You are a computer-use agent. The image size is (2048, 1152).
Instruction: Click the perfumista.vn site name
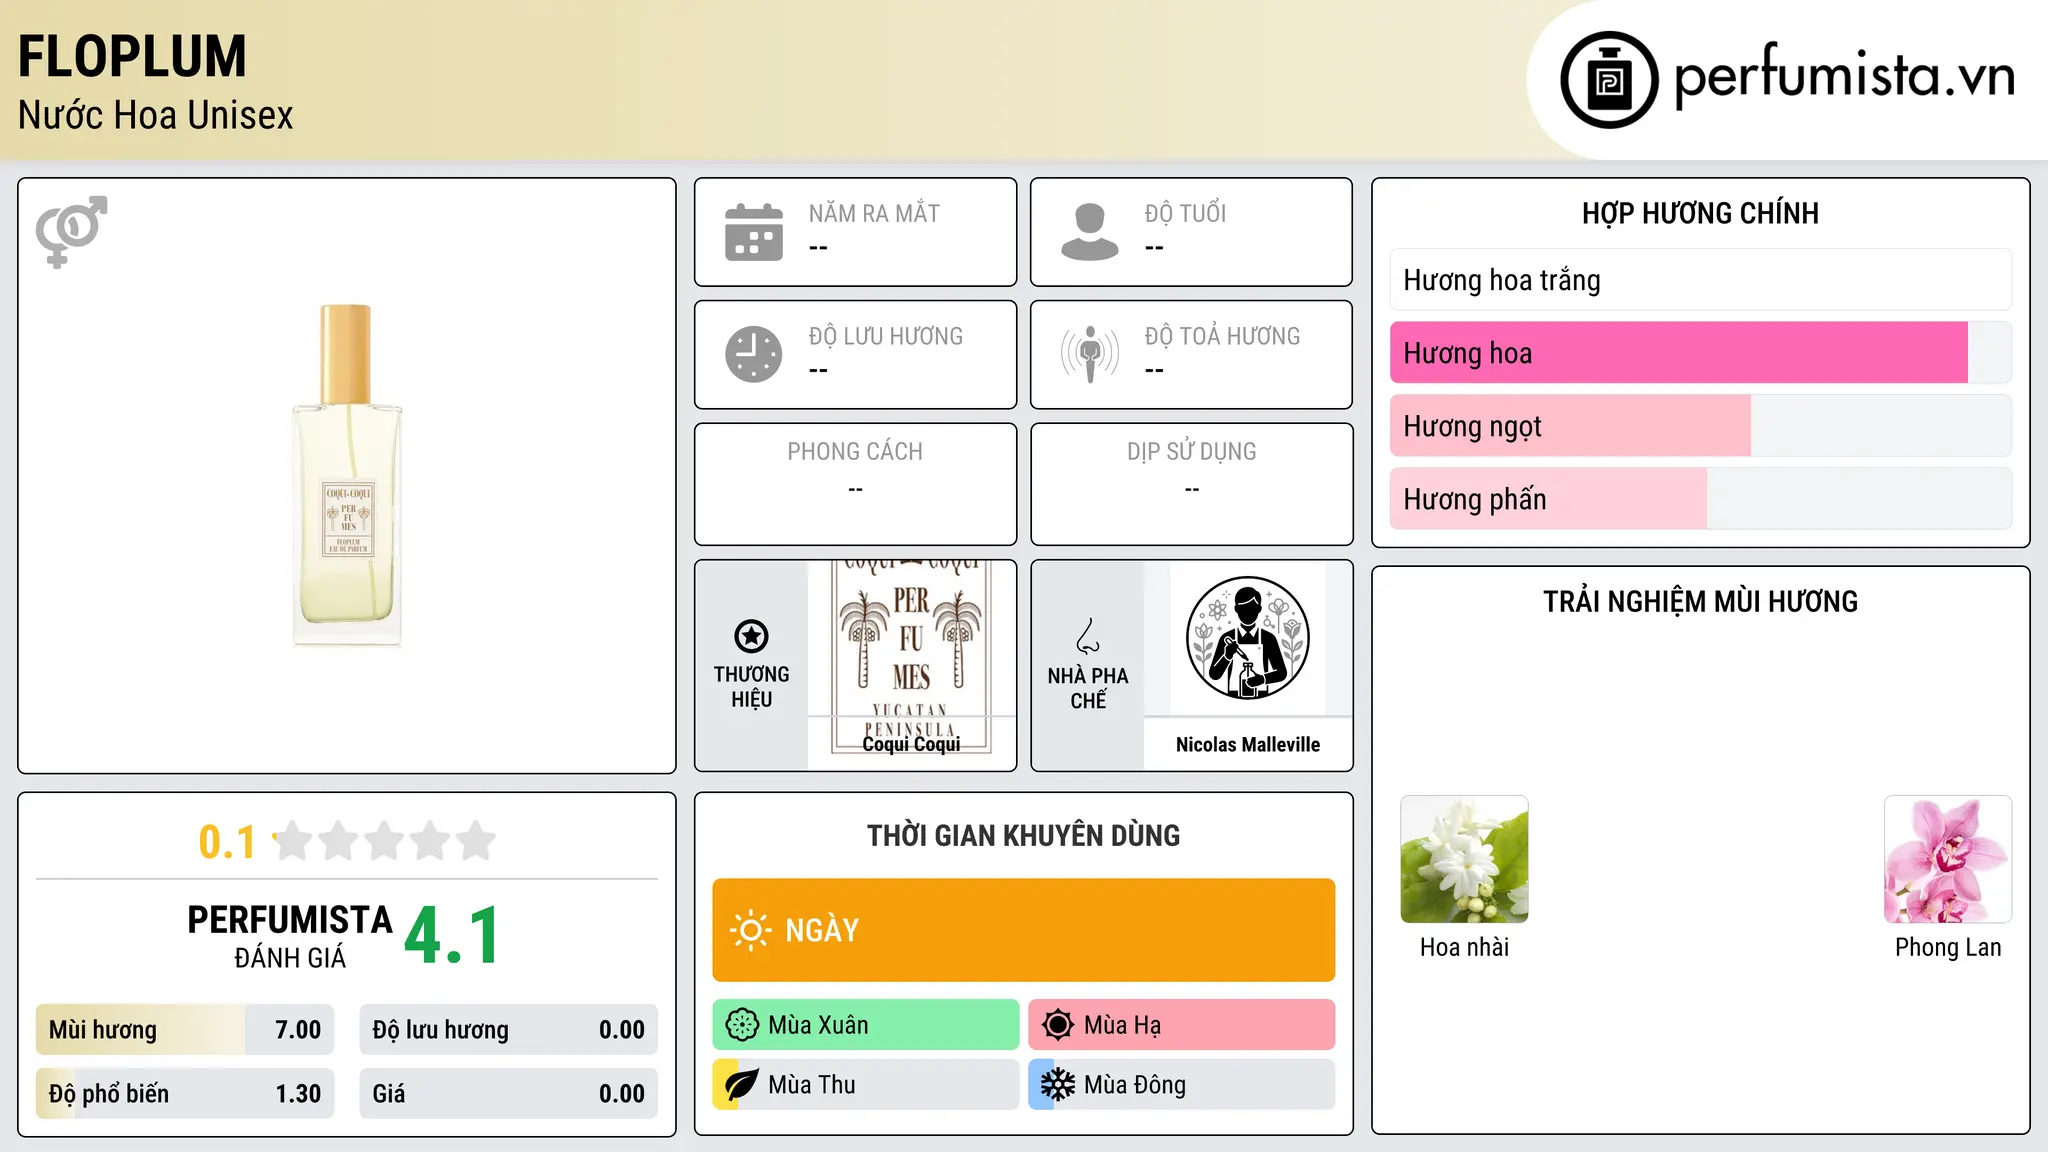point(1845,76)
